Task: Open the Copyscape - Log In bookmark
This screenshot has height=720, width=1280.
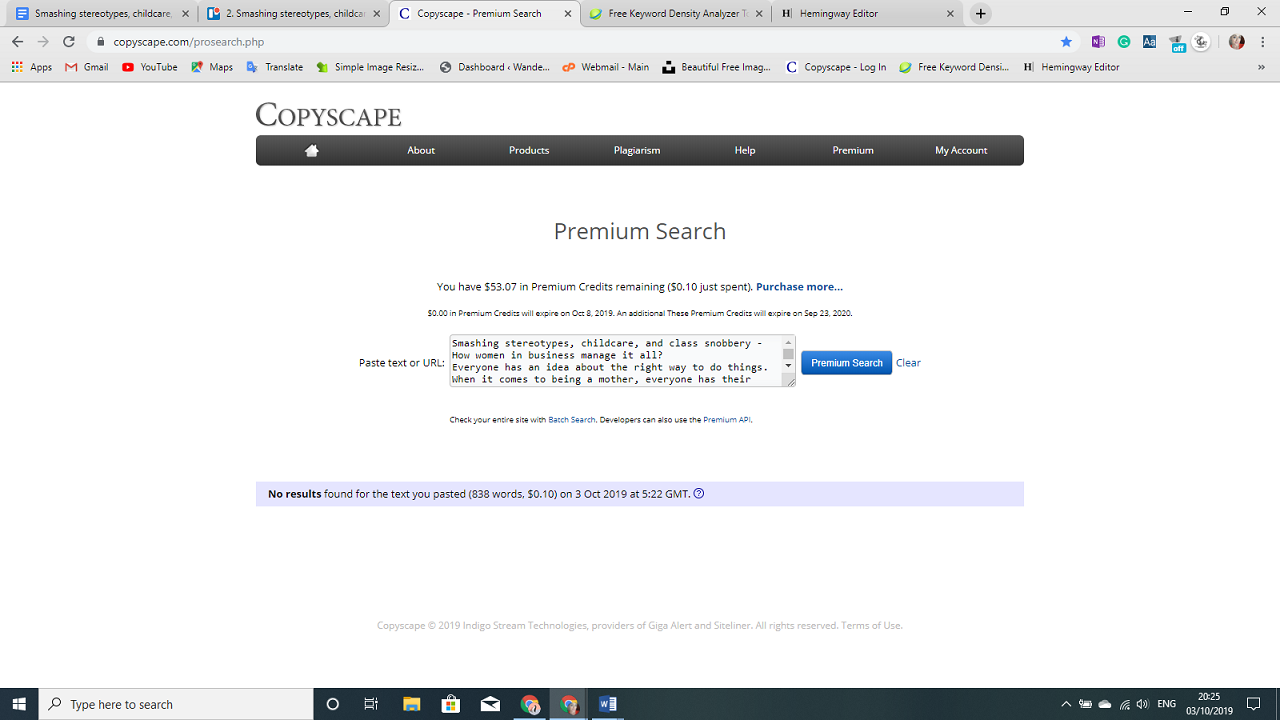Action: pyautogui.click(x=836, y=67)
